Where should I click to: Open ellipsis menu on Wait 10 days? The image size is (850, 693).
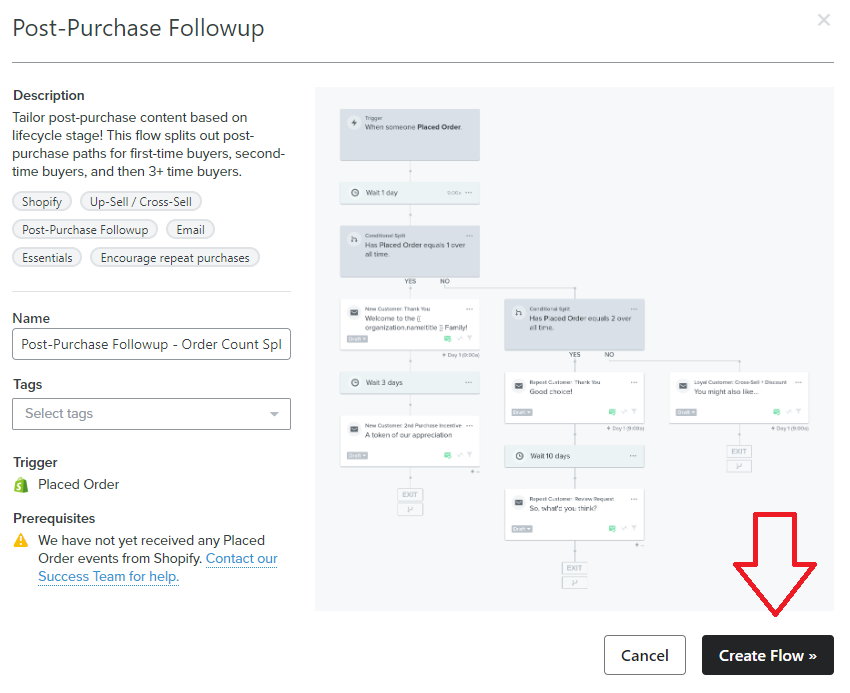click(x=633, y=456)
